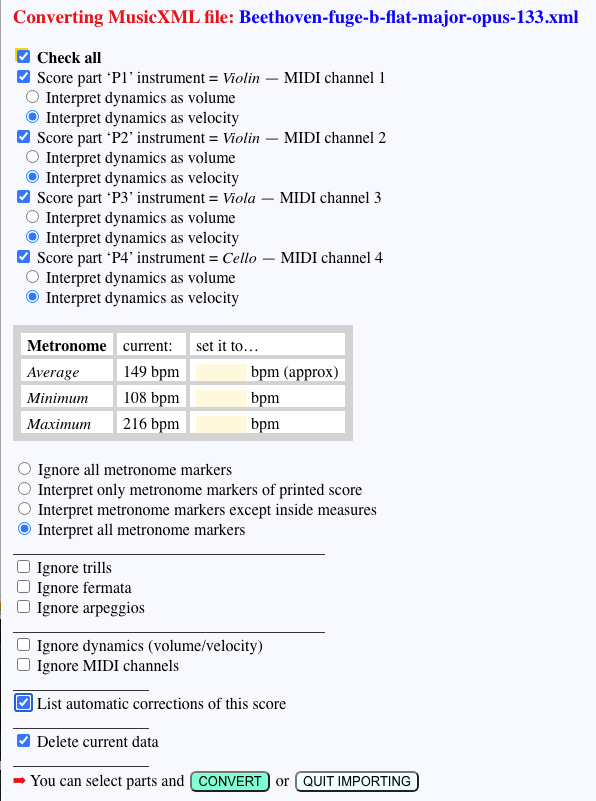Screen dimensions: 596x801
Task: Uncheck score part 'P2' Violin
Action: 22,137
